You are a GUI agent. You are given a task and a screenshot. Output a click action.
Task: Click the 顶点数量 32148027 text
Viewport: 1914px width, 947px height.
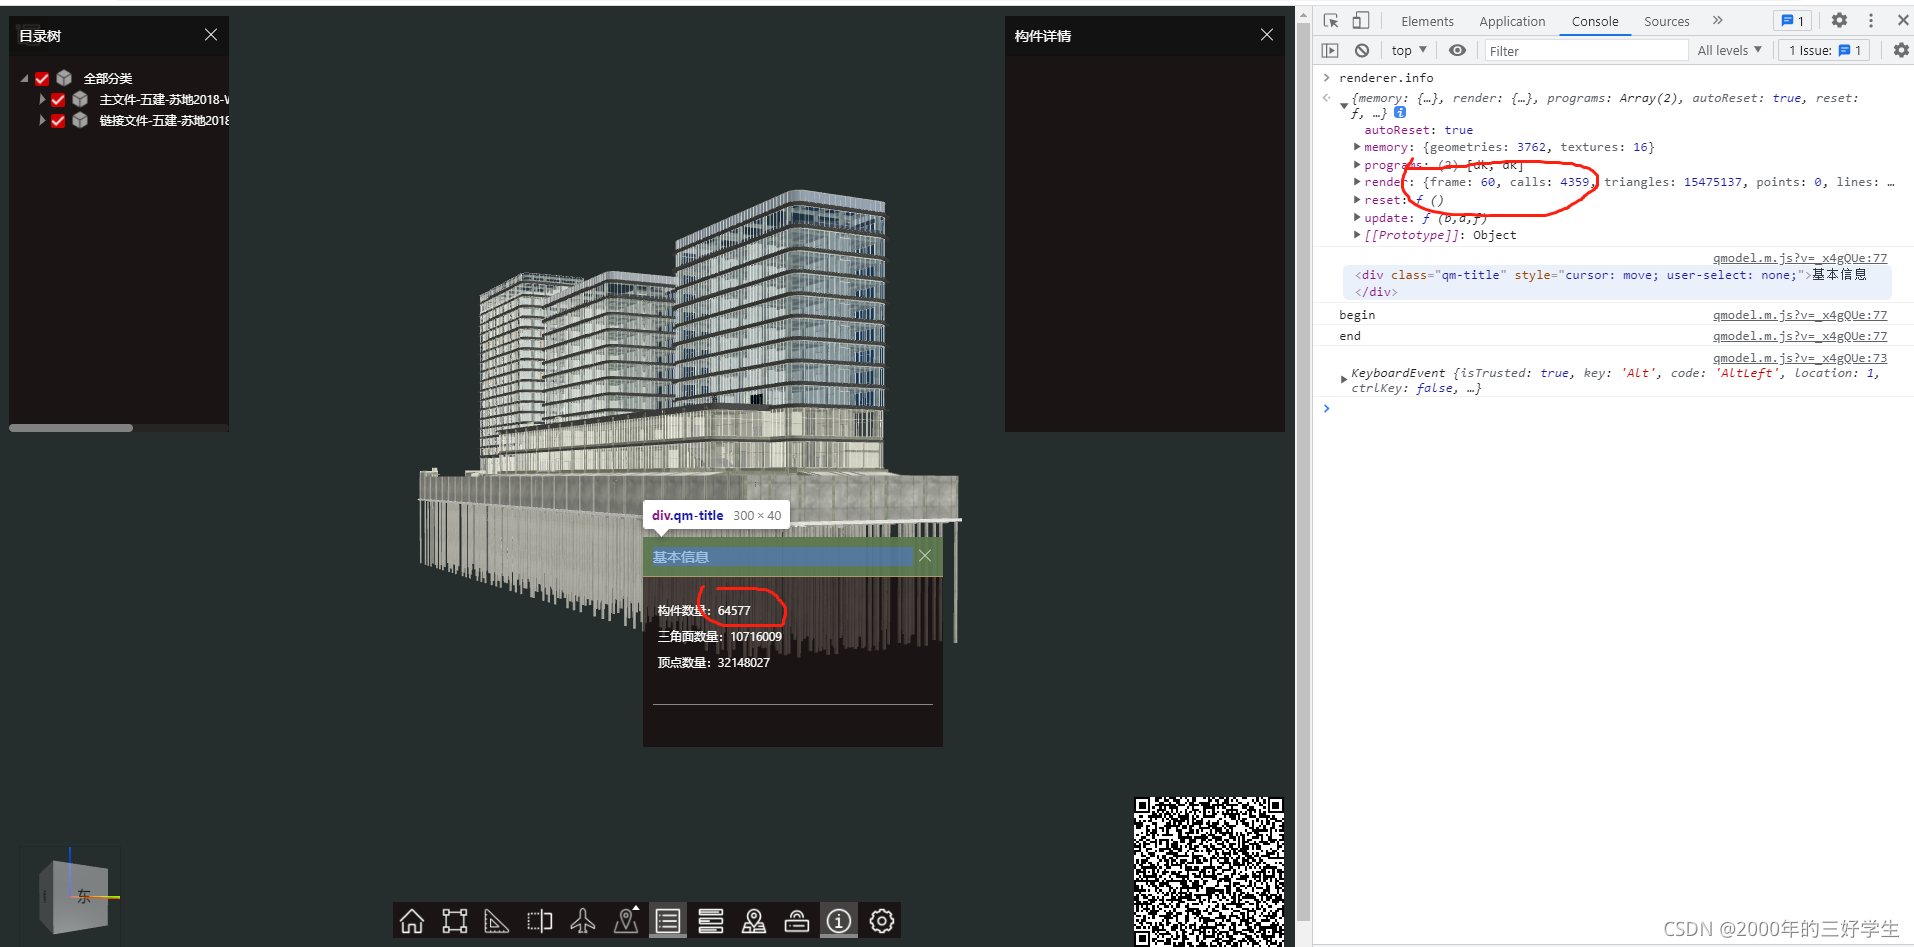(x=714, y=663)
